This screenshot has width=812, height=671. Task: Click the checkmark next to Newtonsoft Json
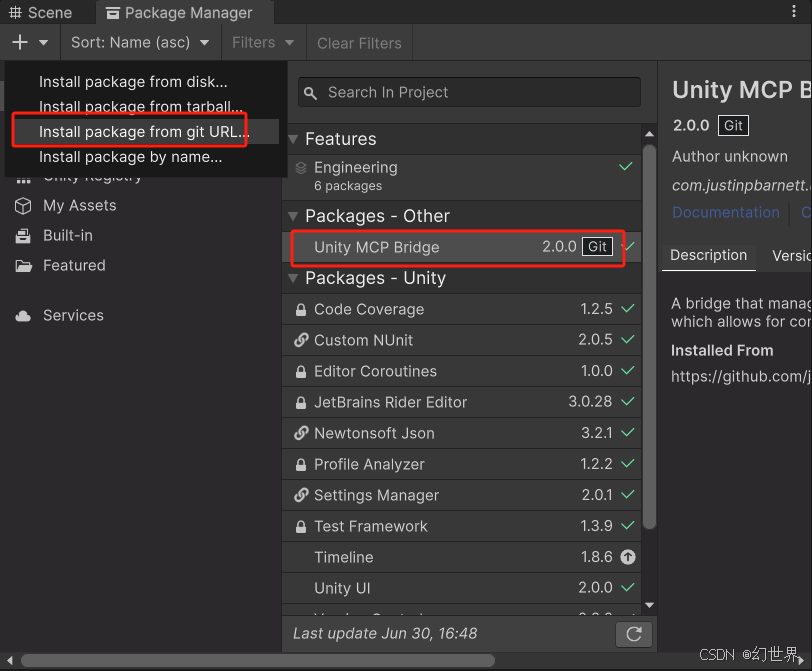click(626, 433)
